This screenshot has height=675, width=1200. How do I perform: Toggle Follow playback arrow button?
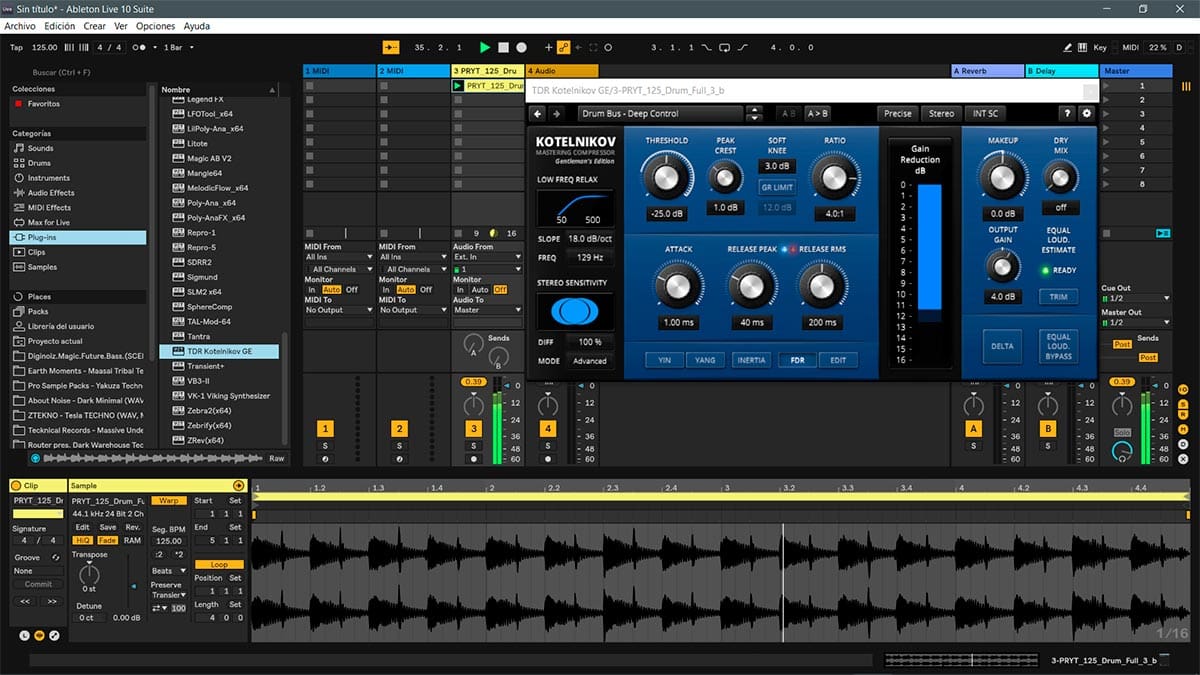(x=391, y=47)
